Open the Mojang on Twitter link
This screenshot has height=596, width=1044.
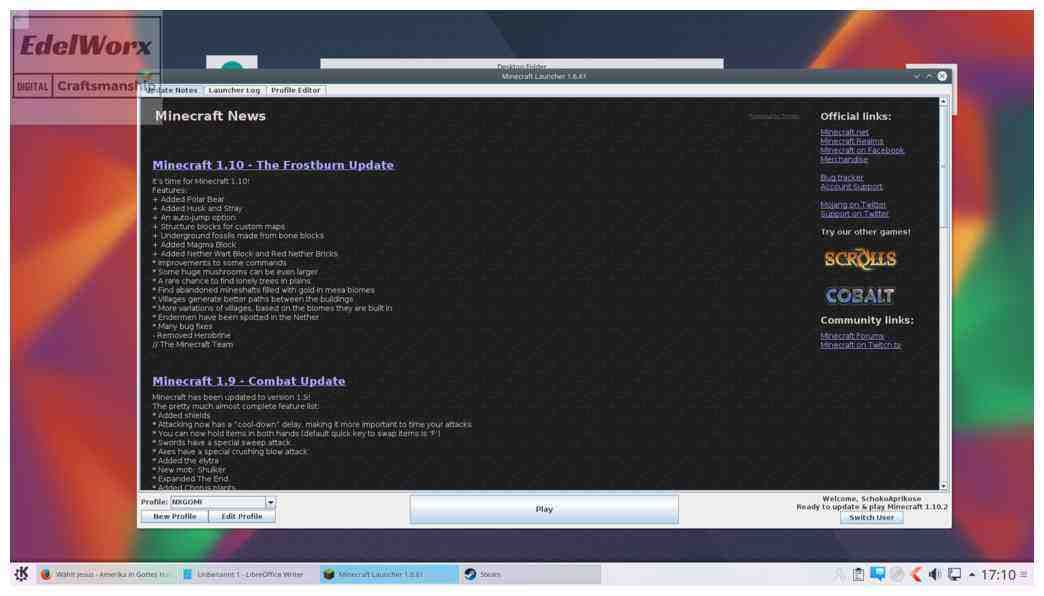coord(853,205)
